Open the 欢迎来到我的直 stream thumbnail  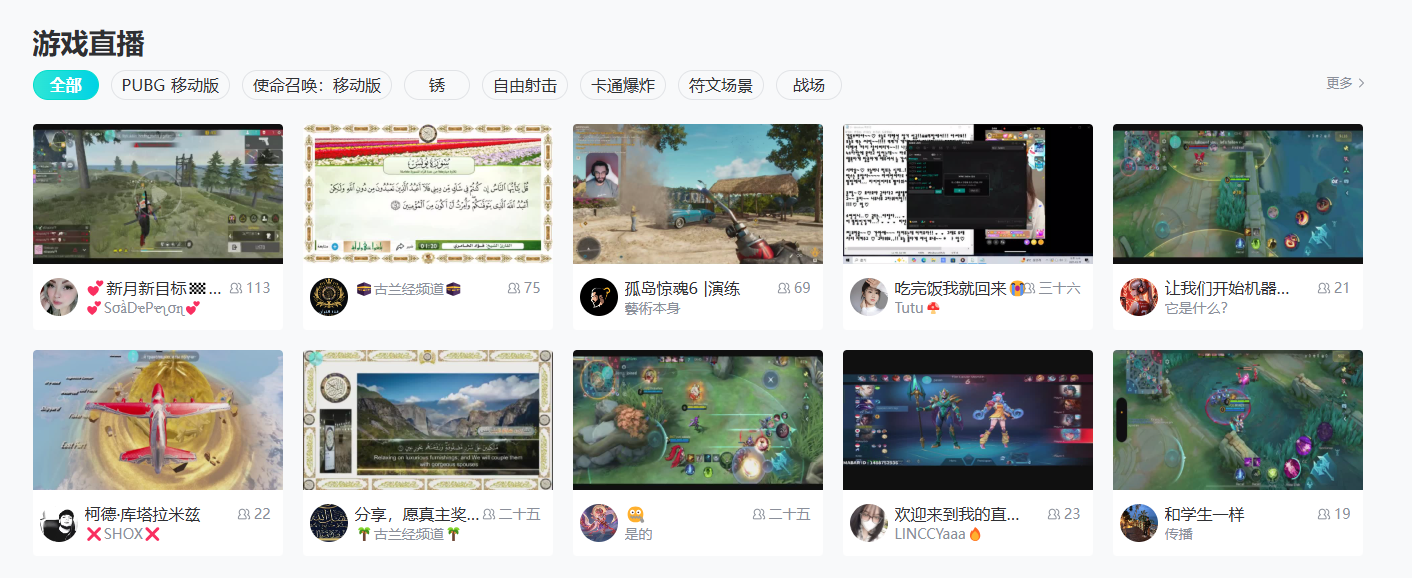[968, 420]
